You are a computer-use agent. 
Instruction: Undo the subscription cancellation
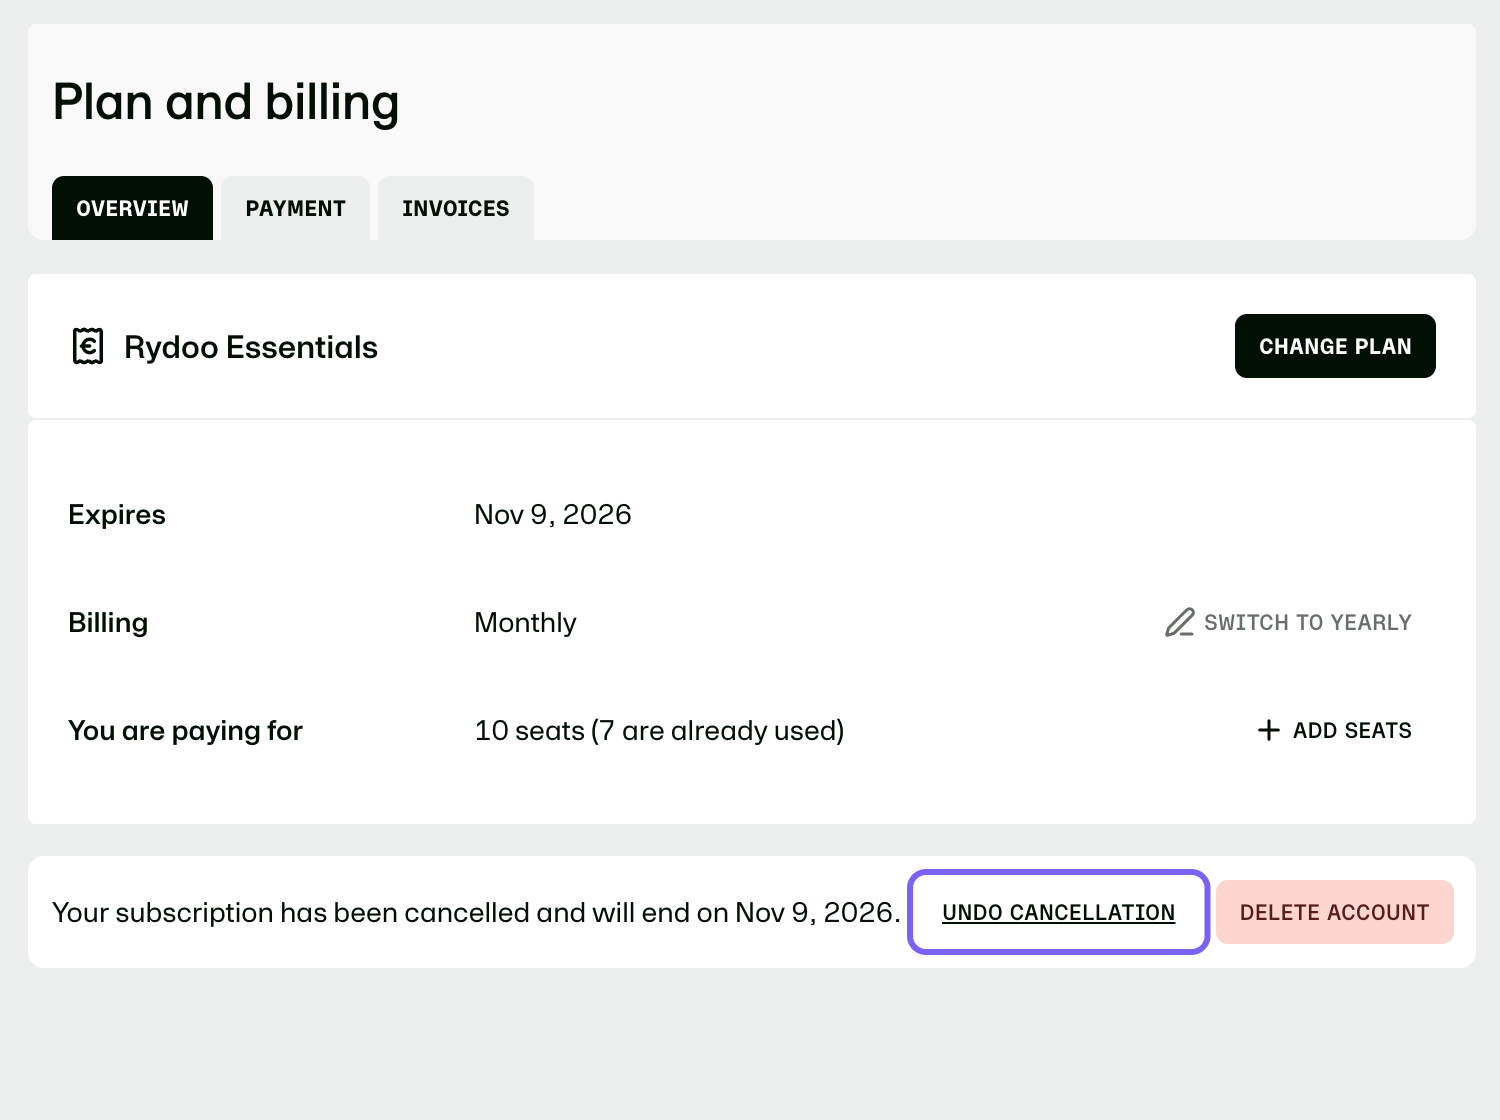coord(1058,912)
